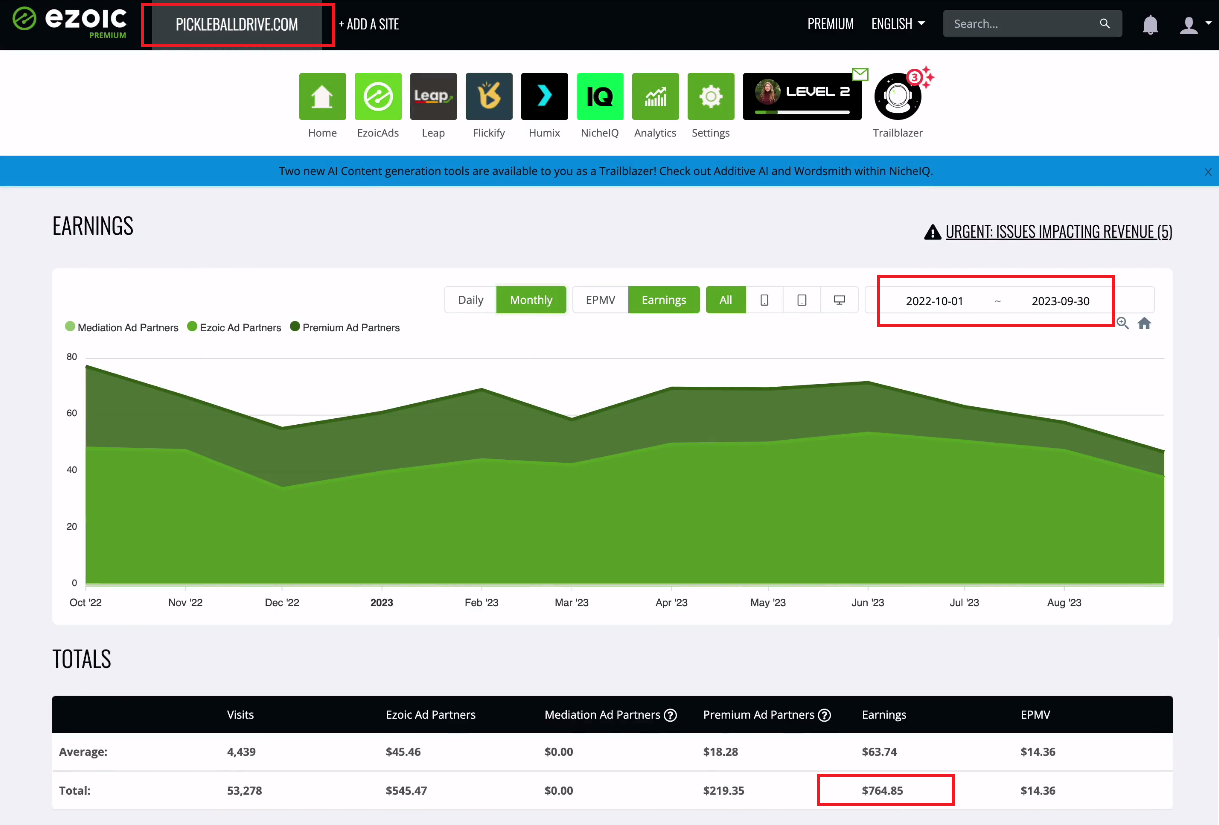Image resolution: width=1219 pixels, height=825 pixels.
Task: Launch the Leap app icon
Action: [433, 97]
